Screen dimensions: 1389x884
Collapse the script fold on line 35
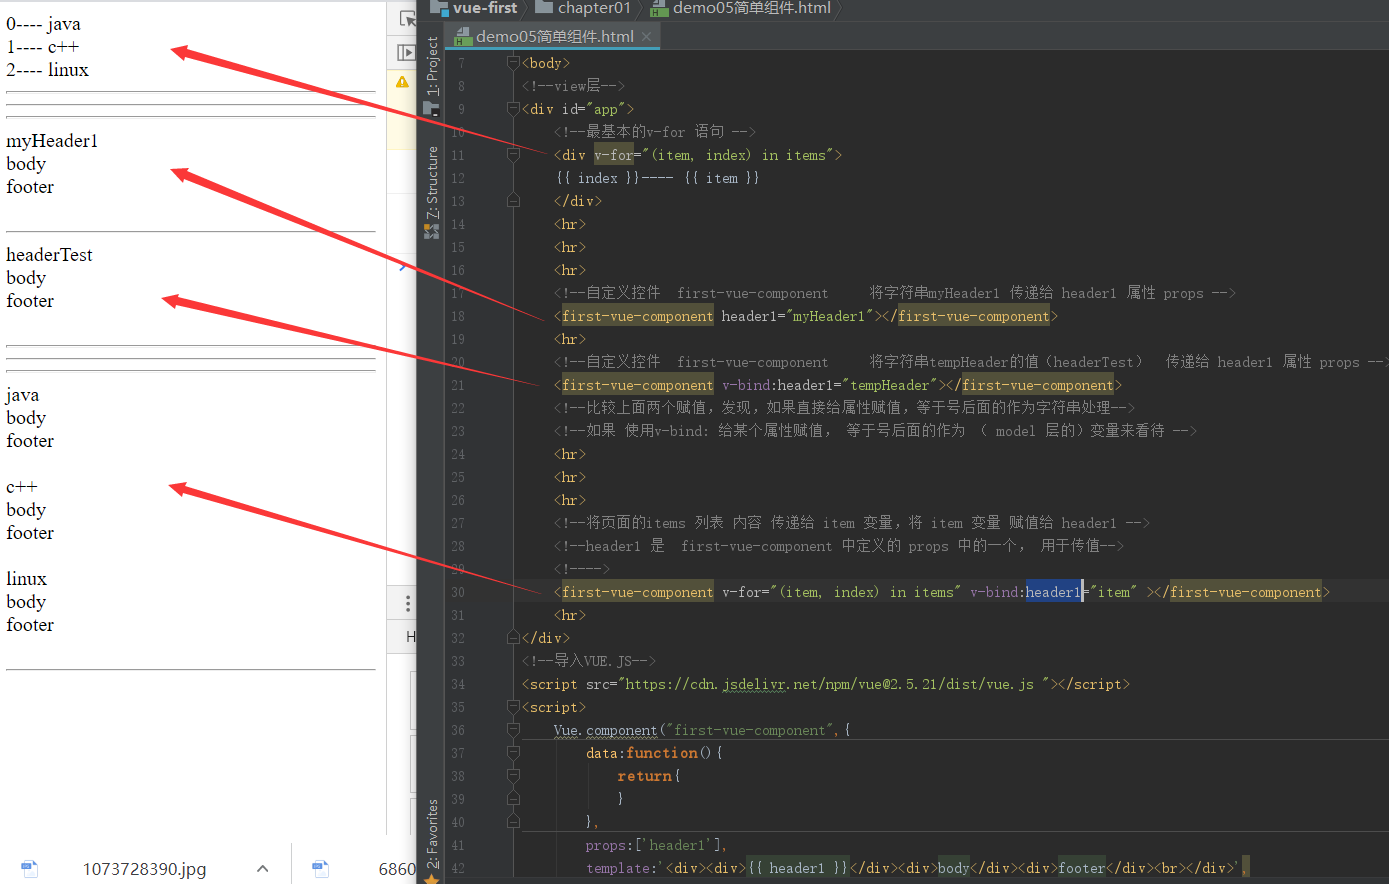[513, 707]
